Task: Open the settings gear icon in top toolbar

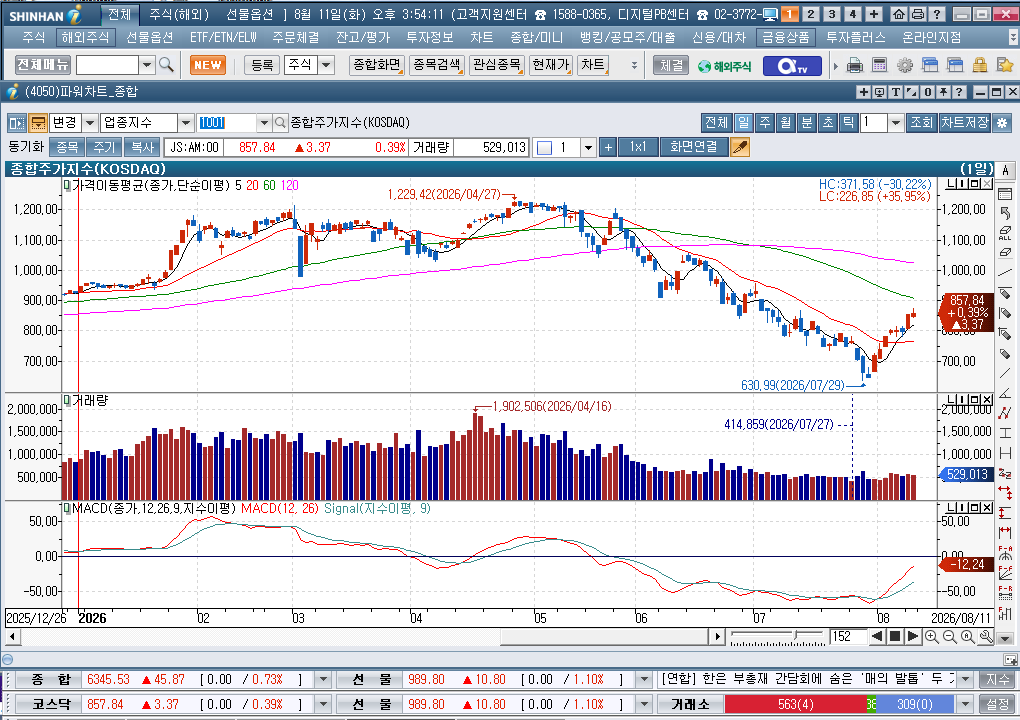Action: coord(905,65)
